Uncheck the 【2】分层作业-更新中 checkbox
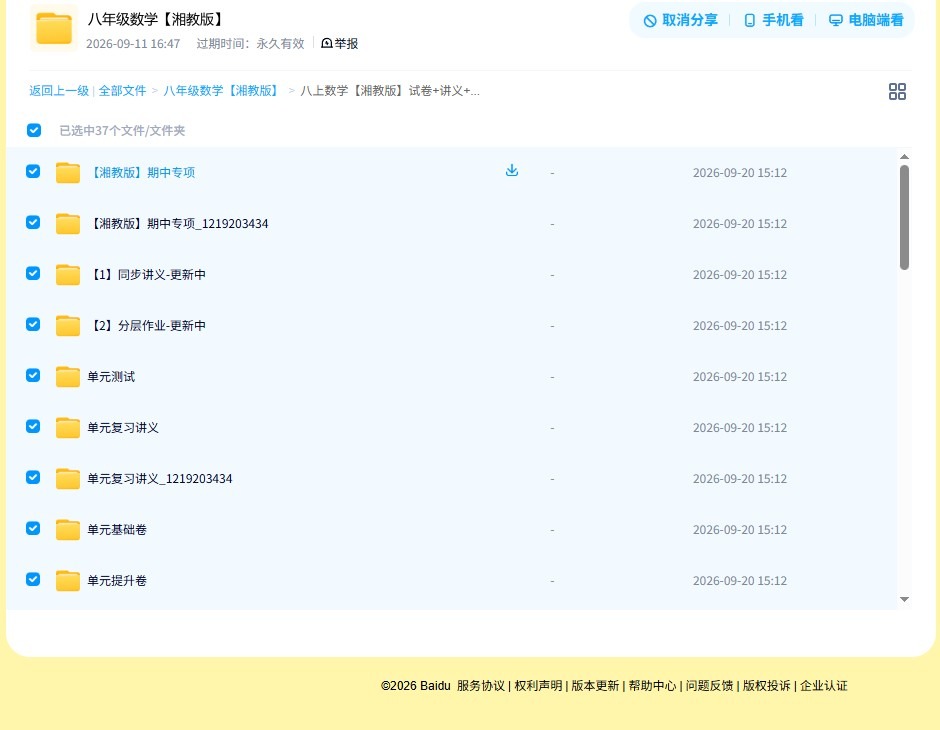Screen dimensions: 940x730 [33, 324]
